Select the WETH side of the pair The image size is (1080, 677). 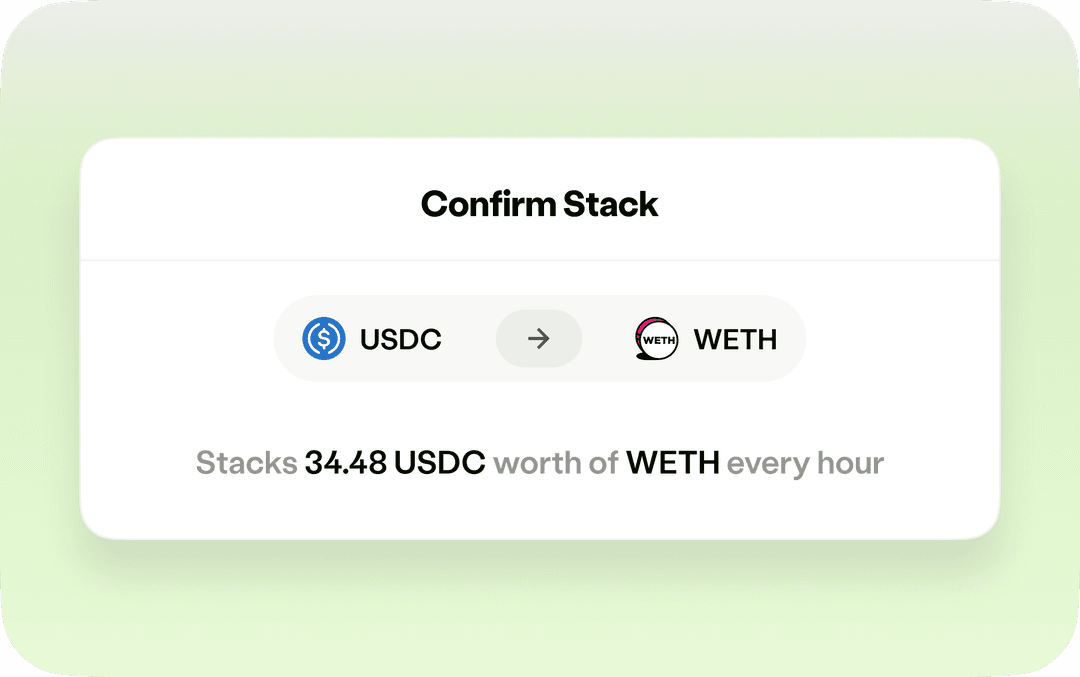705,339
